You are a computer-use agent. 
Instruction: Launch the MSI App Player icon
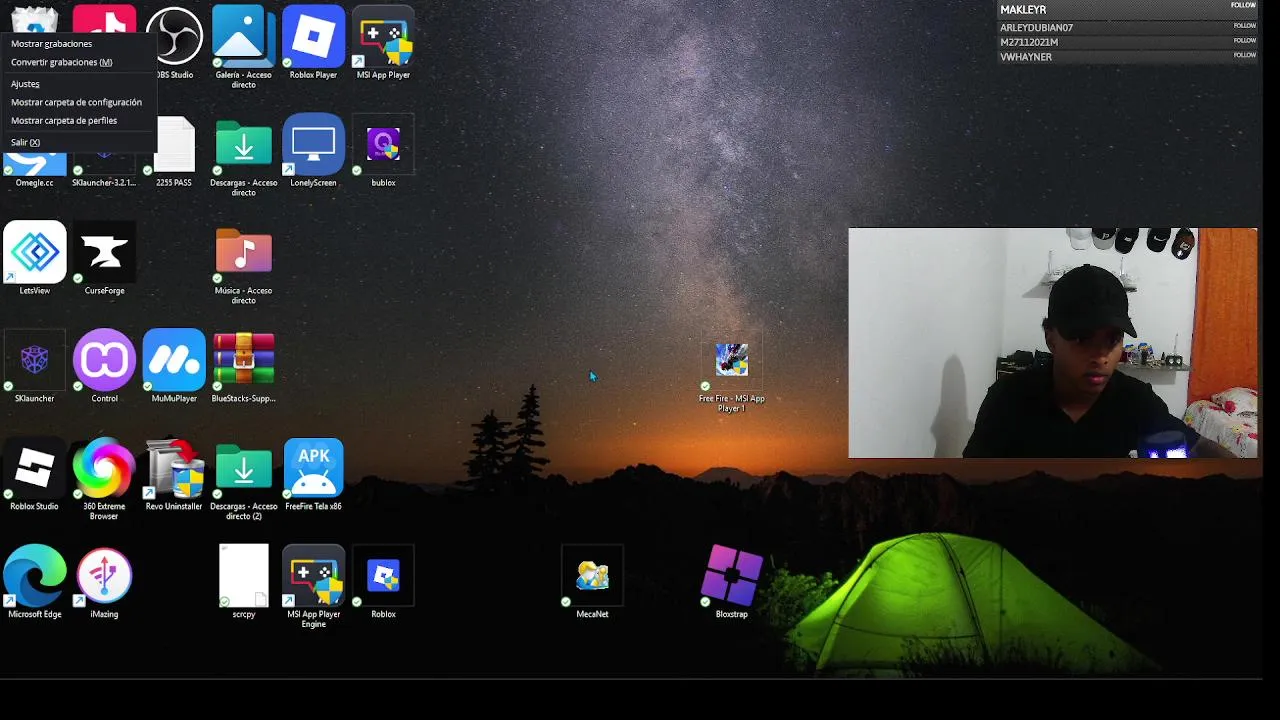coord(383,37)
